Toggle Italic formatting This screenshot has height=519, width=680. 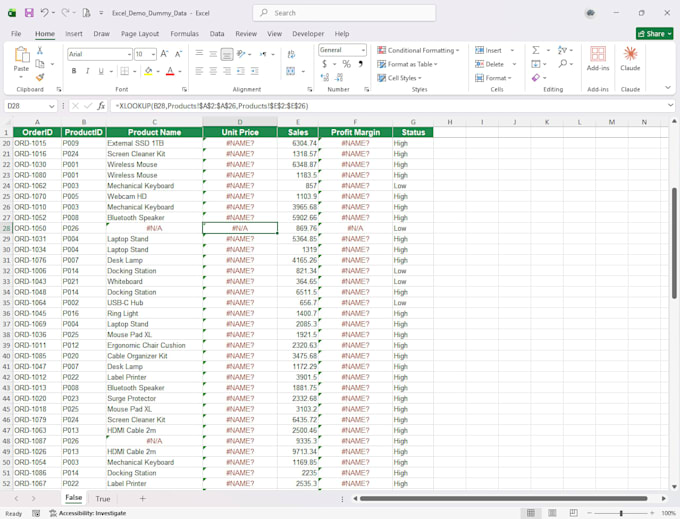point(87,71)
